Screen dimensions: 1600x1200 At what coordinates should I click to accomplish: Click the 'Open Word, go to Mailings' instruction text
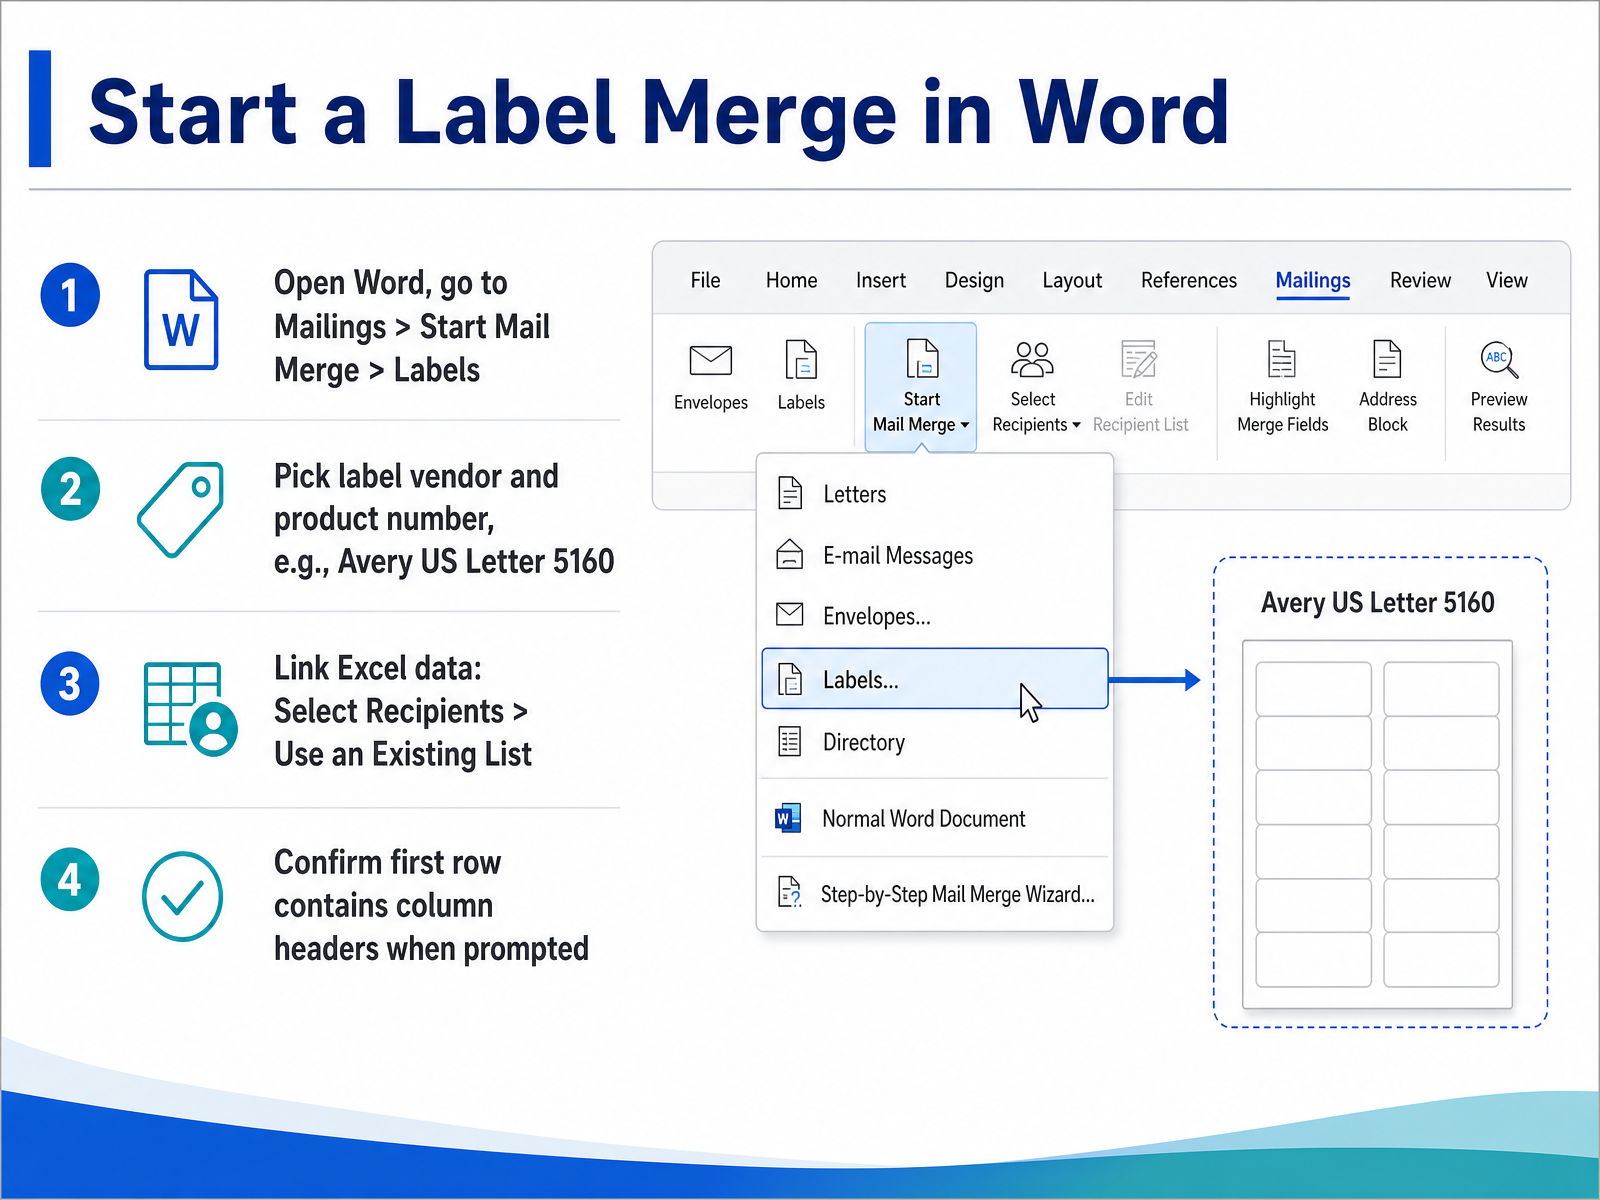(412, 326)
